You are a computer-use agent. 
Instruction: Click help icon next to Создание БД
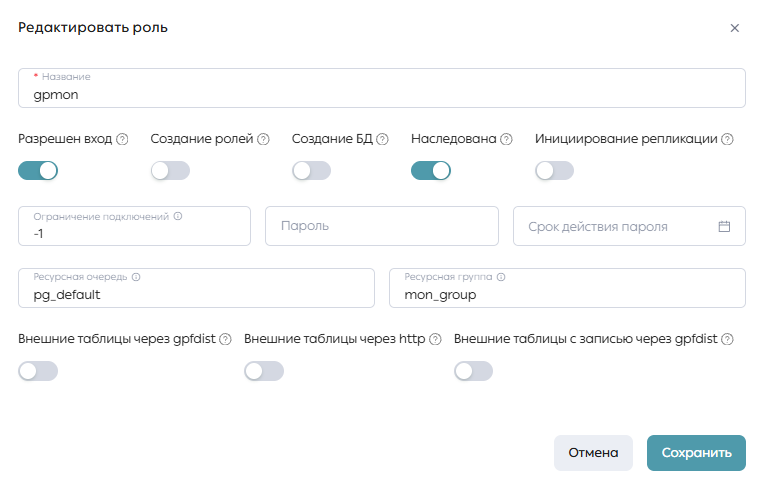(382, 140)
